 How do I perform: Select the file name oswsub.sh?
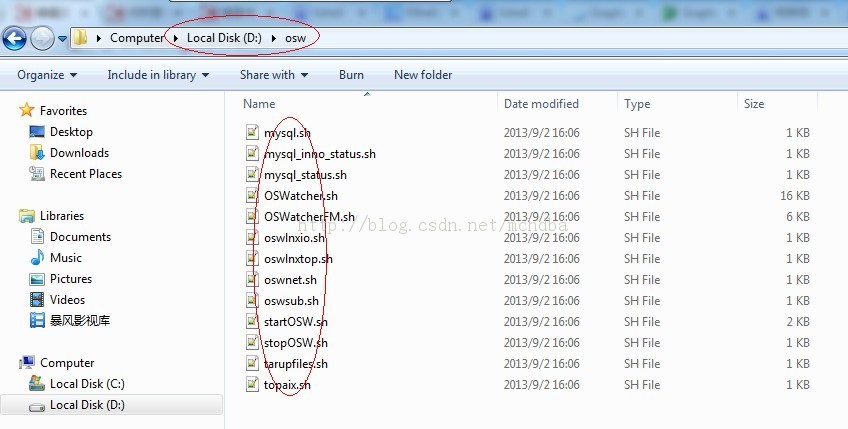tap(292, 301)
